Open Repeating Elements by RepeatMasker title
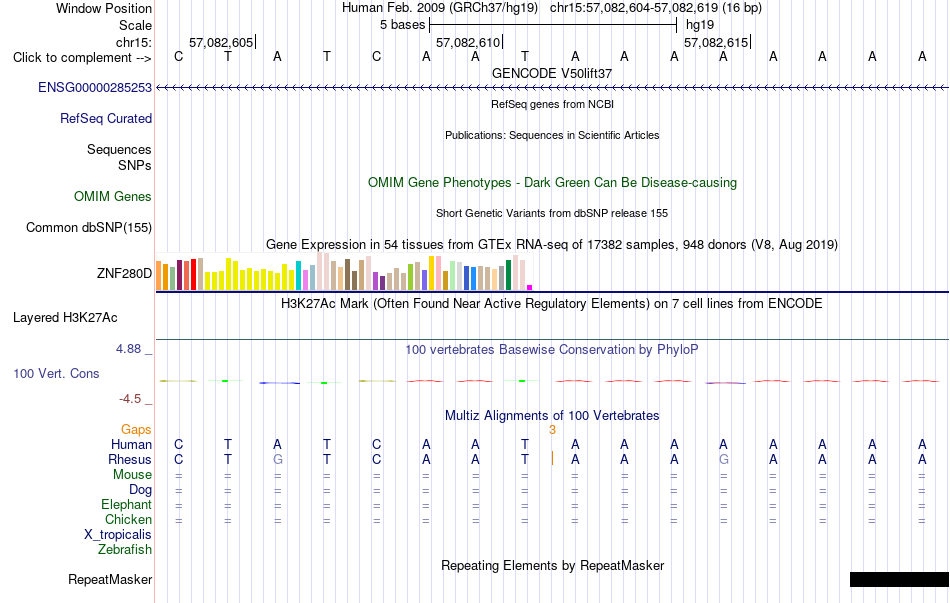950x603 pixels. point(553,565)
